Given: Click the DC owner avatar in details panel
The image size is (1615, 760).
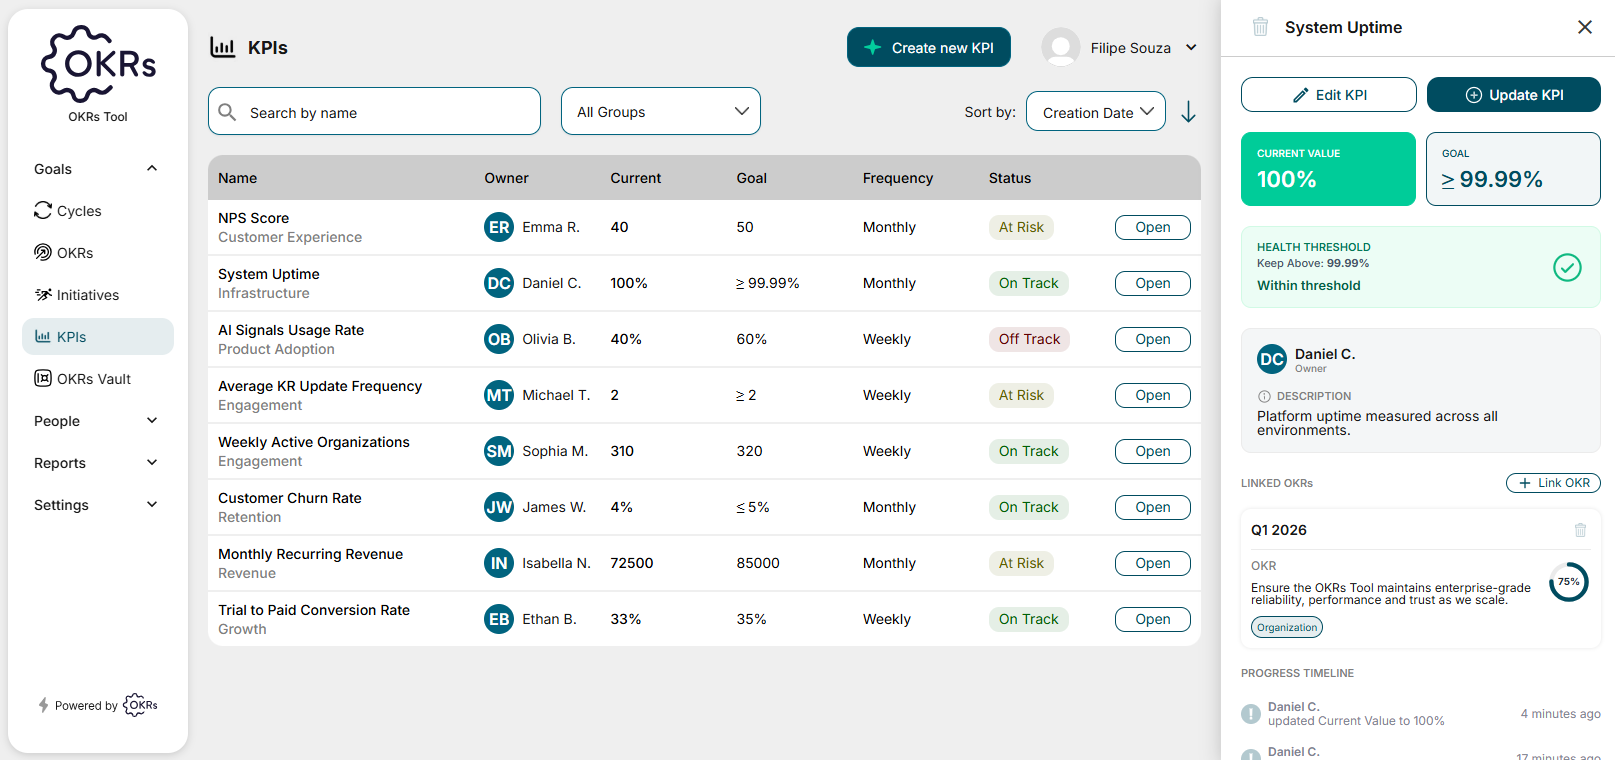Looking at the screenshot, I should click(x=1272, y=359).
